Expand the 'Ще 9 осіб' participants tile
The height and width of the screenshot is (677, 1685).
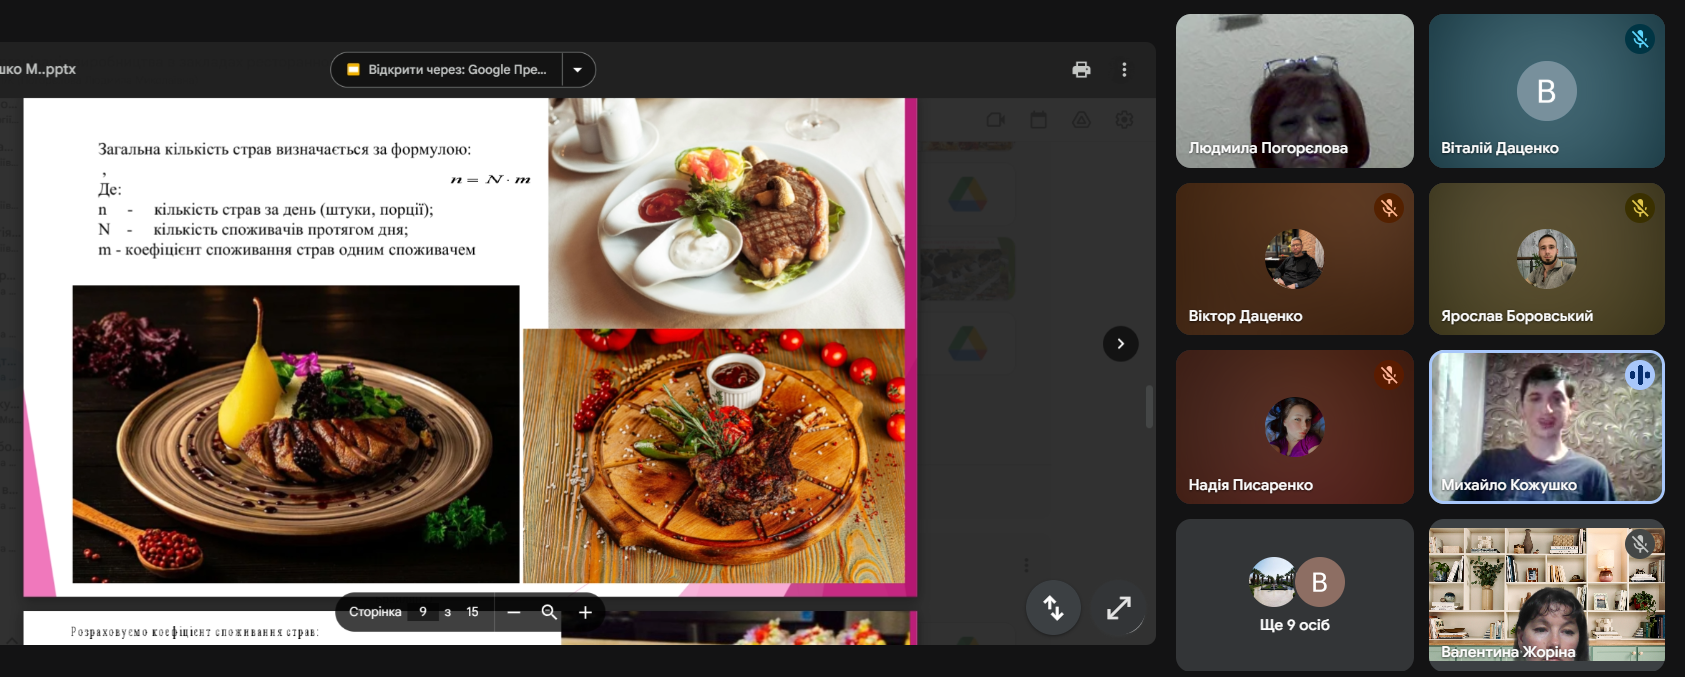tap(1294, 595)
